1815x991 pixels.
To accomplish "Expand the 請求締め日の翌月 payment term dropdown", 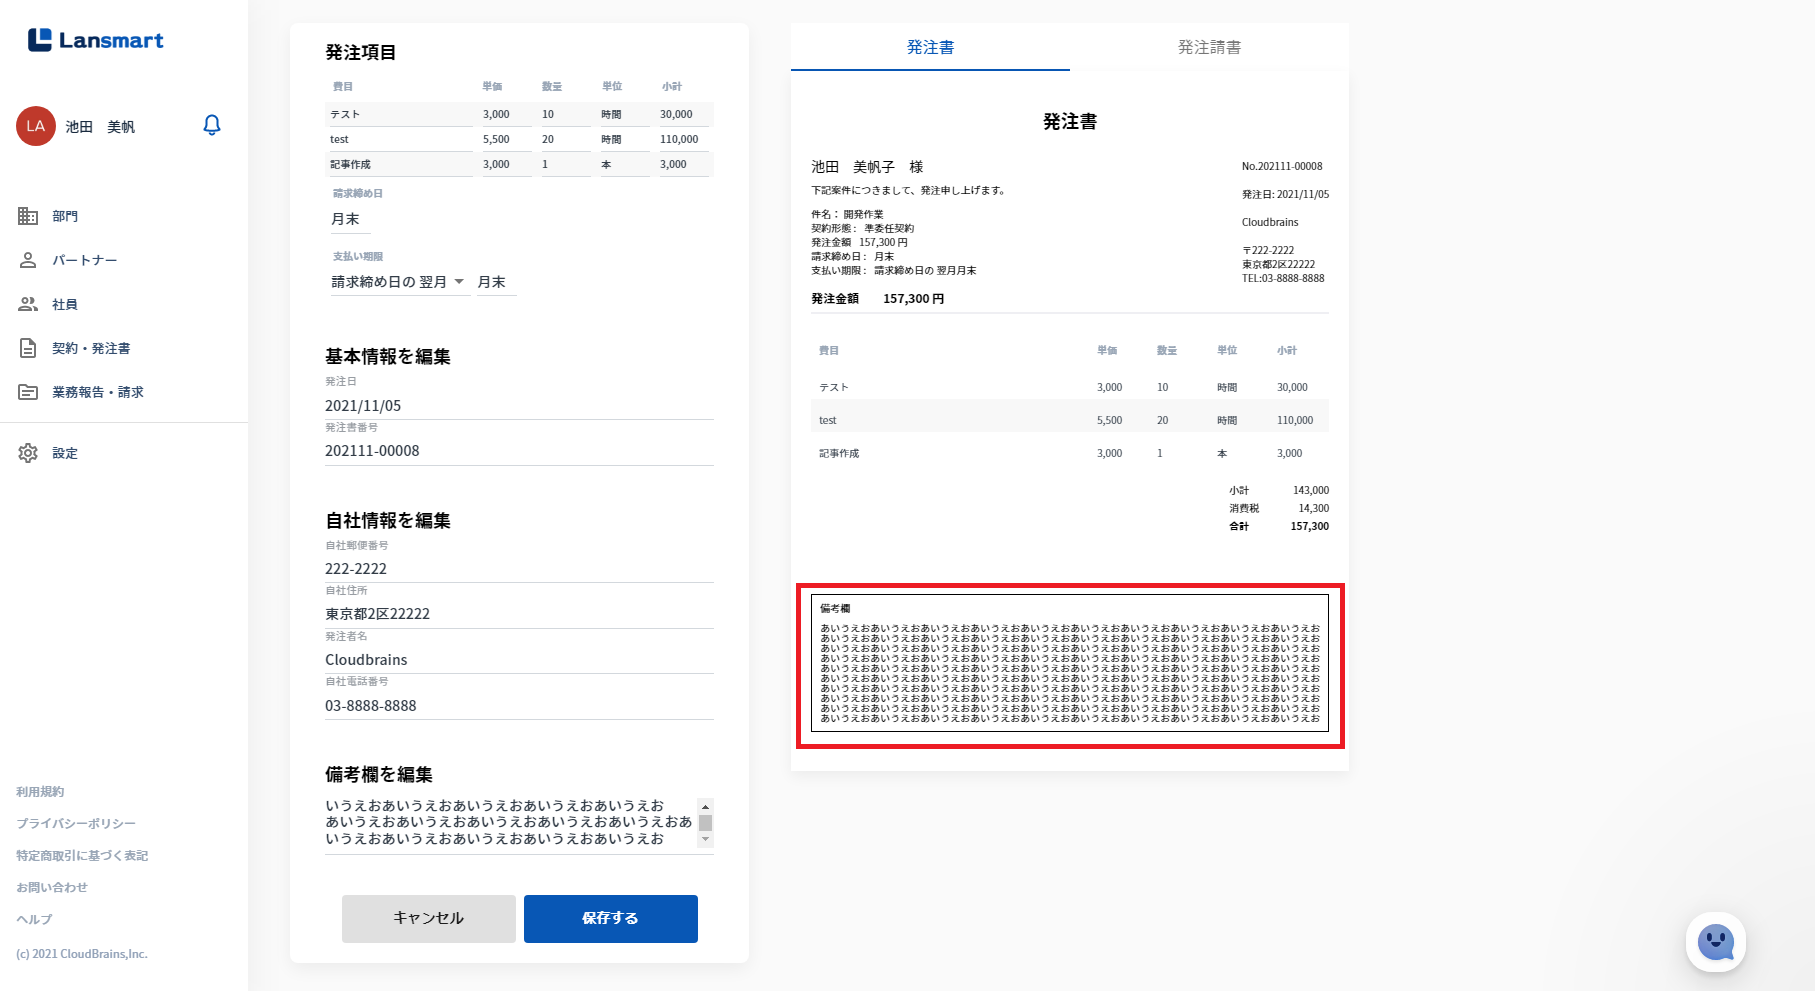I will pyautogui.click(x=459, y=282).
